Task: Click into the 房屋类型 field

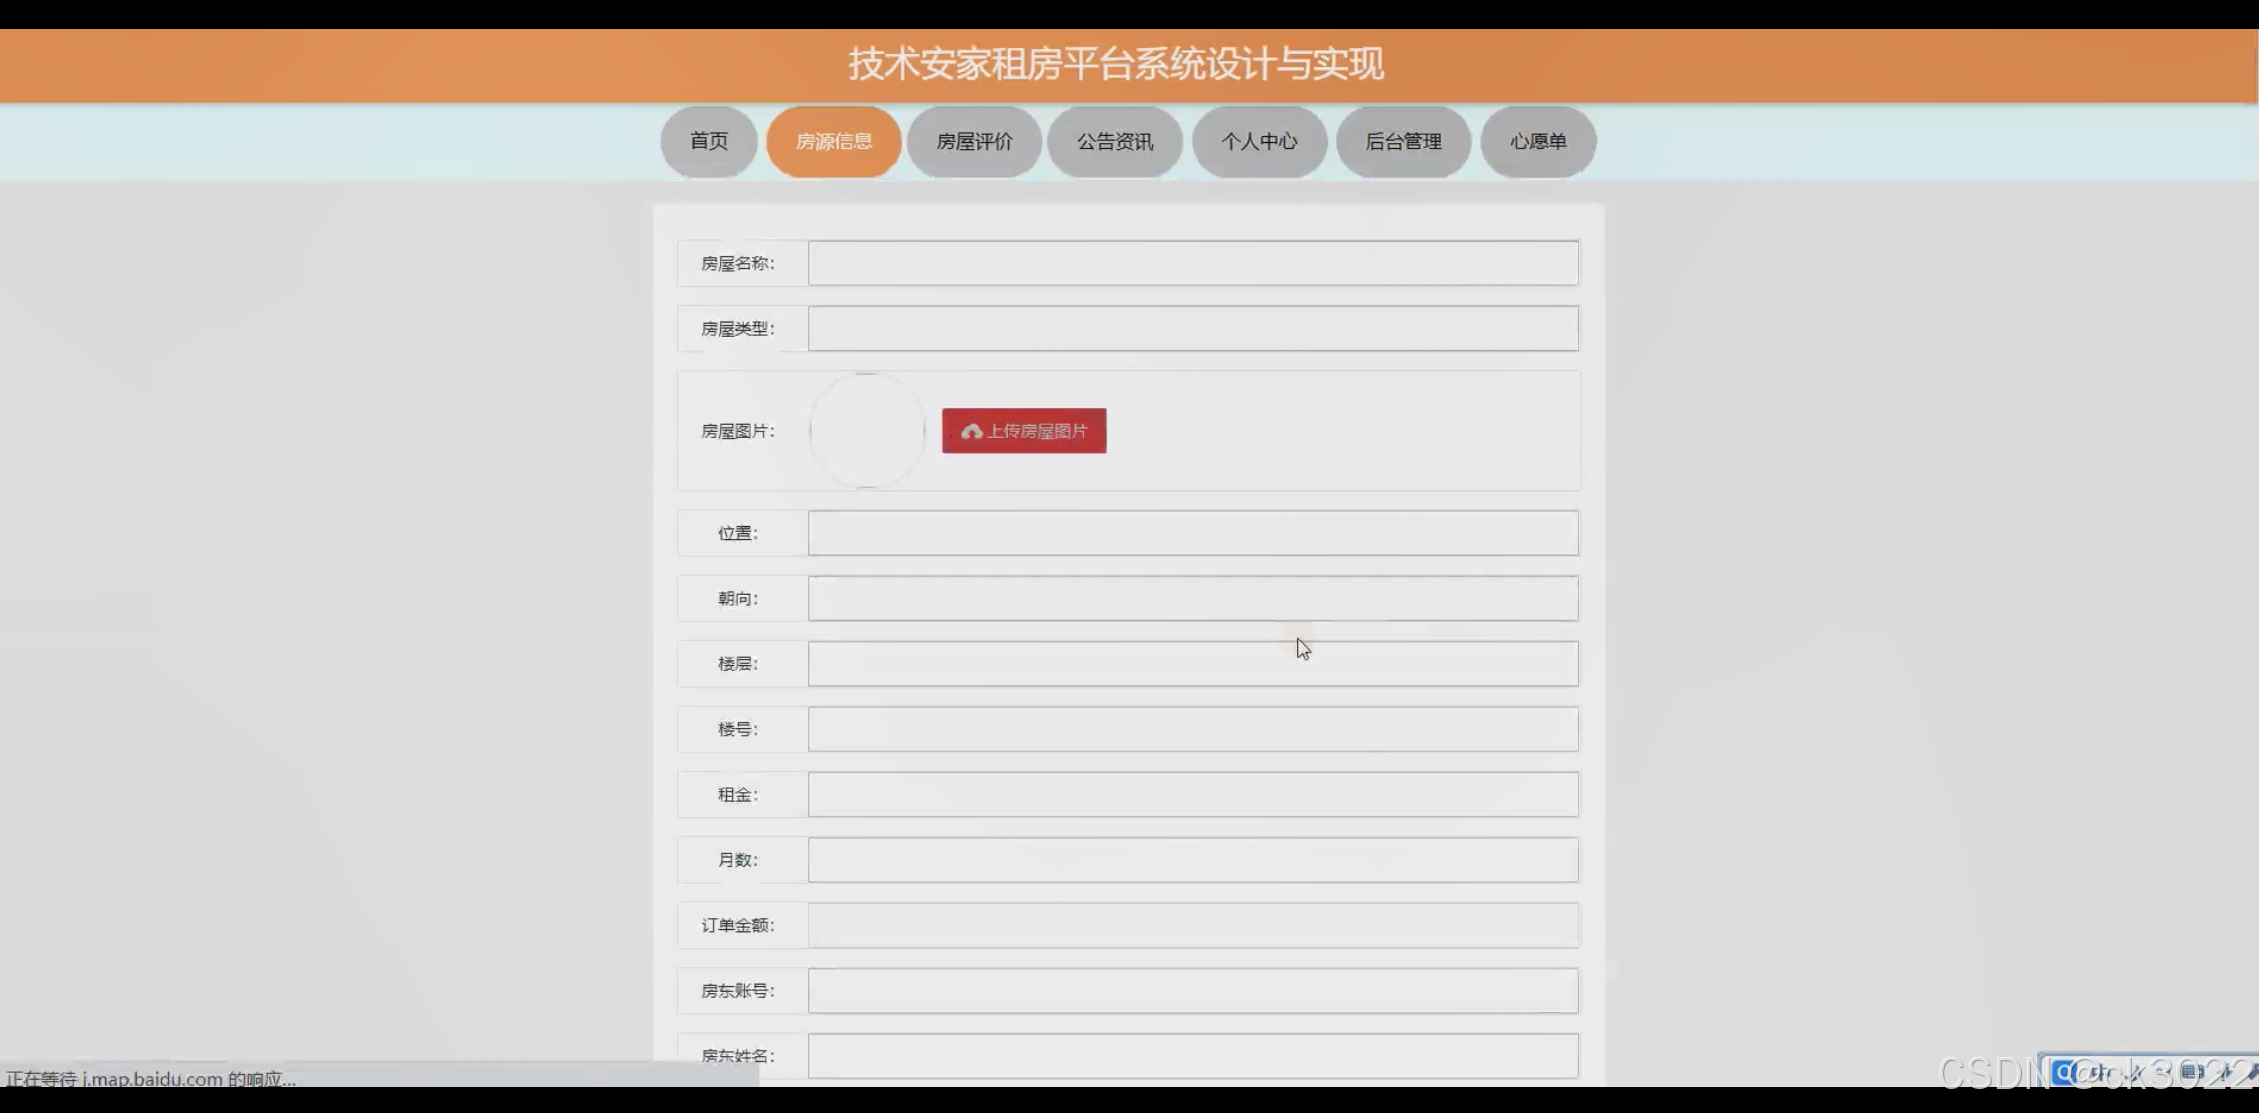Action: (1192, 329)
